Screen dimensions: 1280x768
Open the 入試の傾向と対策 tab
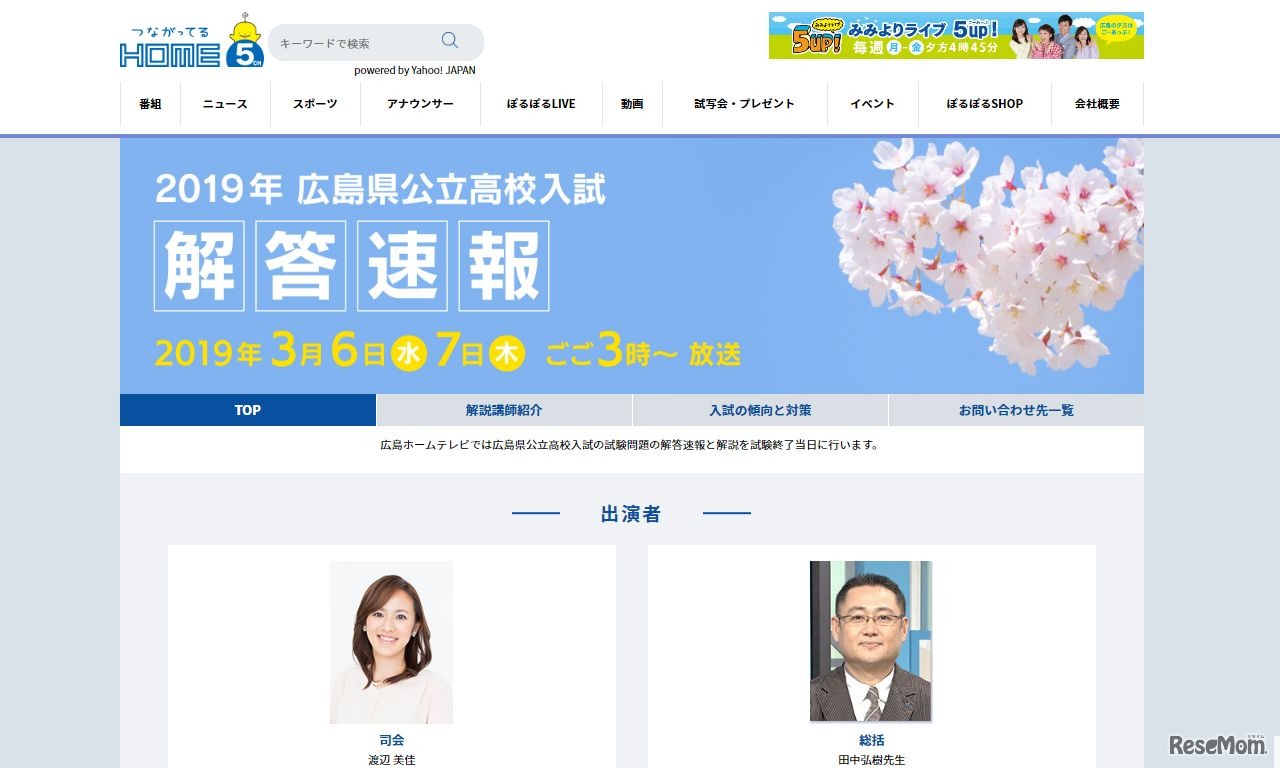759,409
